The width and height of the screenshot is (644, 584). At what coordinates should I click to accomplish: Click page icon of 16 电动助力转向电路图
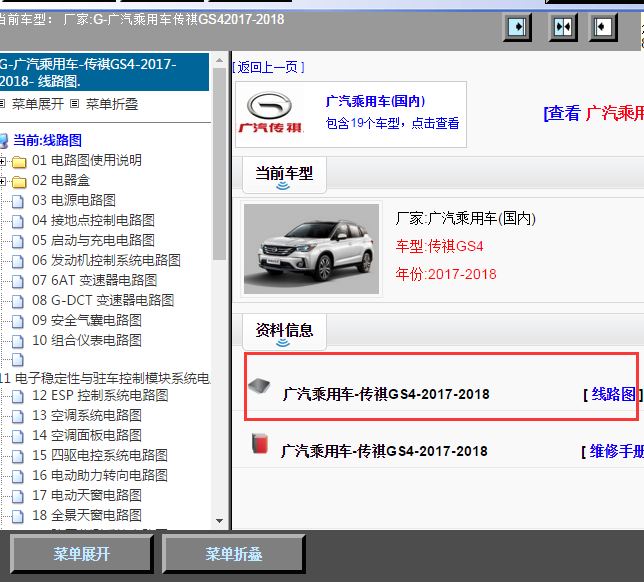pos(17,476)
